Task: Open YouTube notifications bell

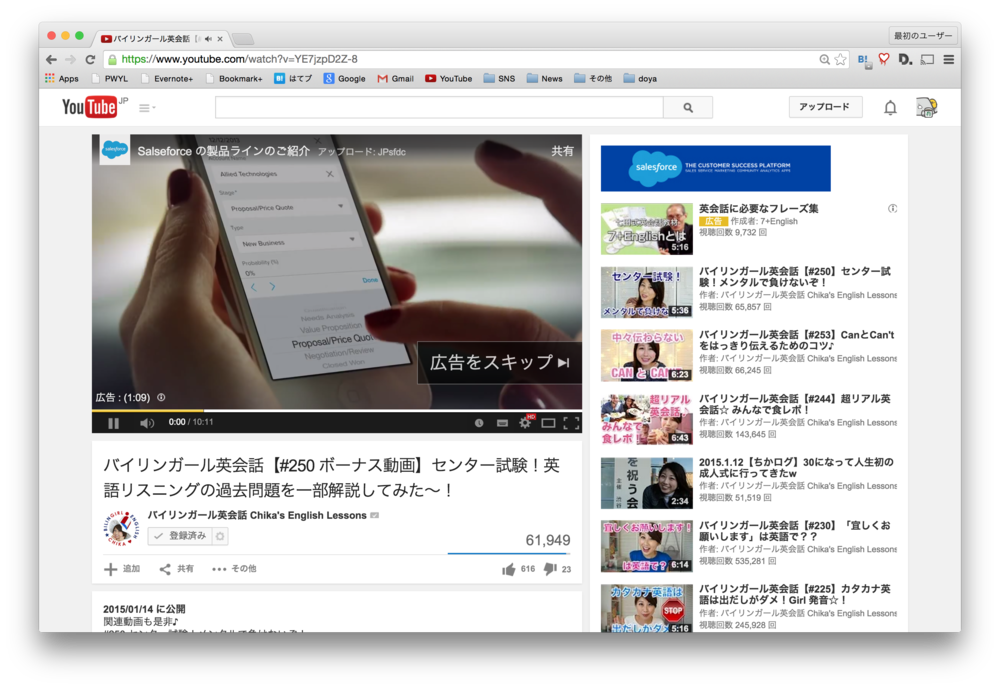Action: pos(890,106)
